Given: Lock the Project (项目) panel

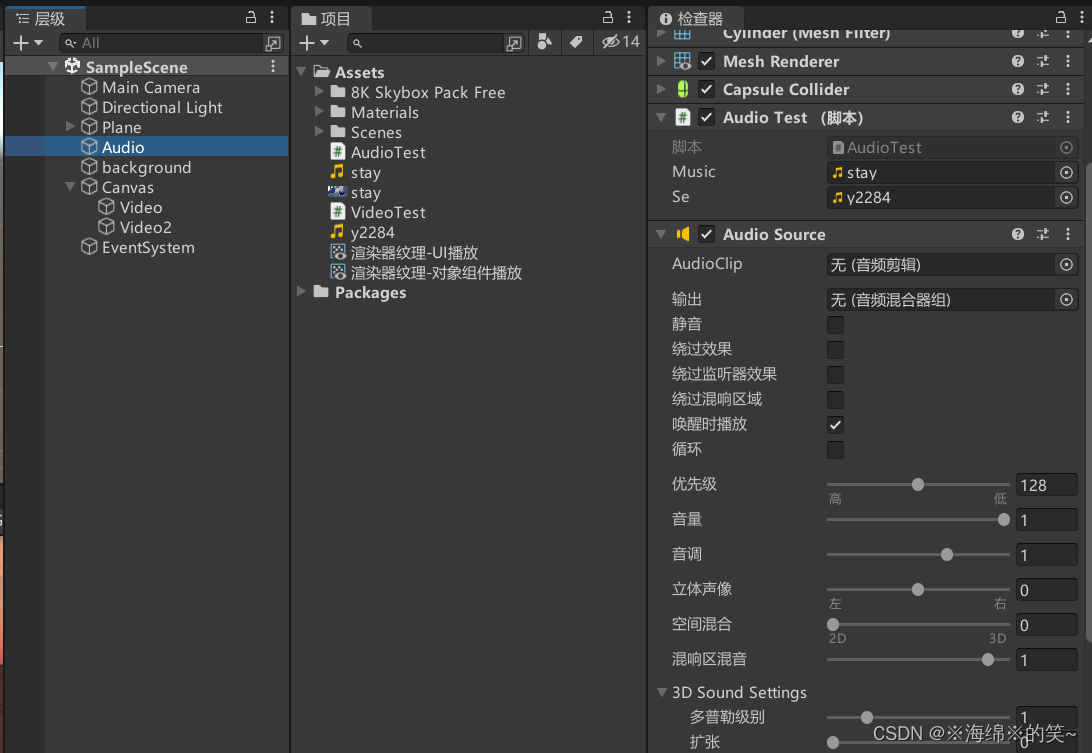Looking at the screenshot, I should tap(608, 17).
